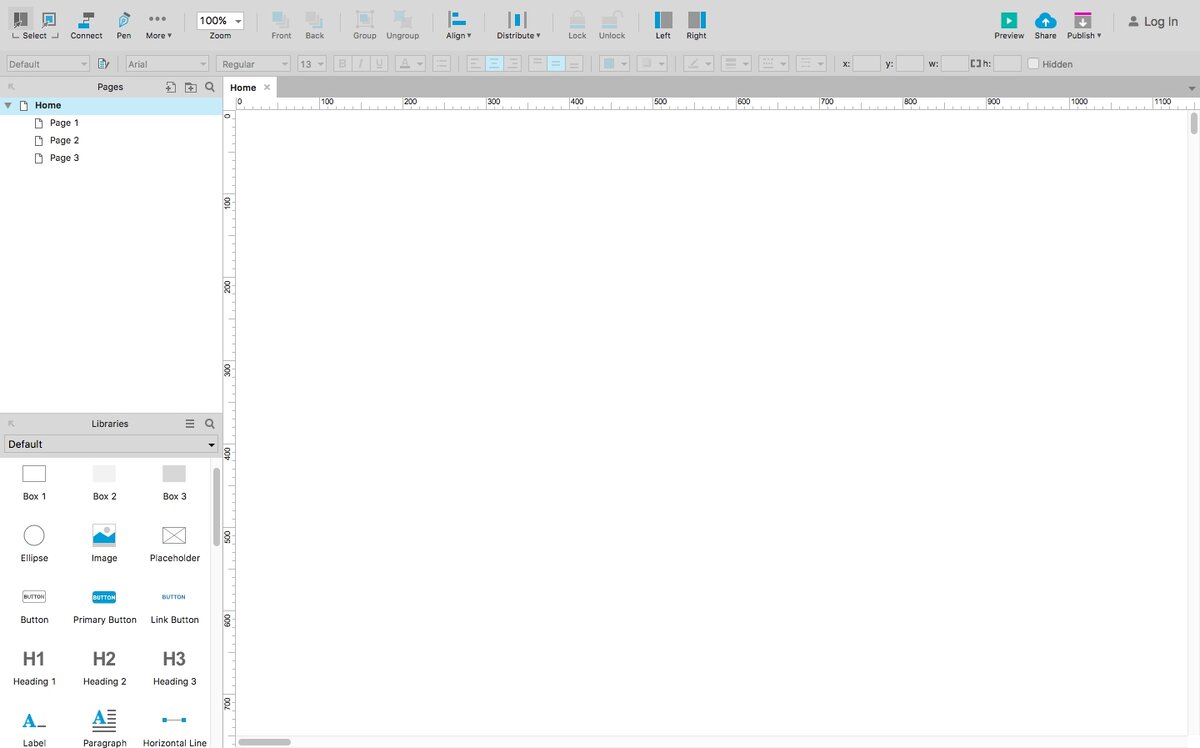This screenshot has width=1200, height=748.
Task: Click the w width input field
Action: click(955, 64)
